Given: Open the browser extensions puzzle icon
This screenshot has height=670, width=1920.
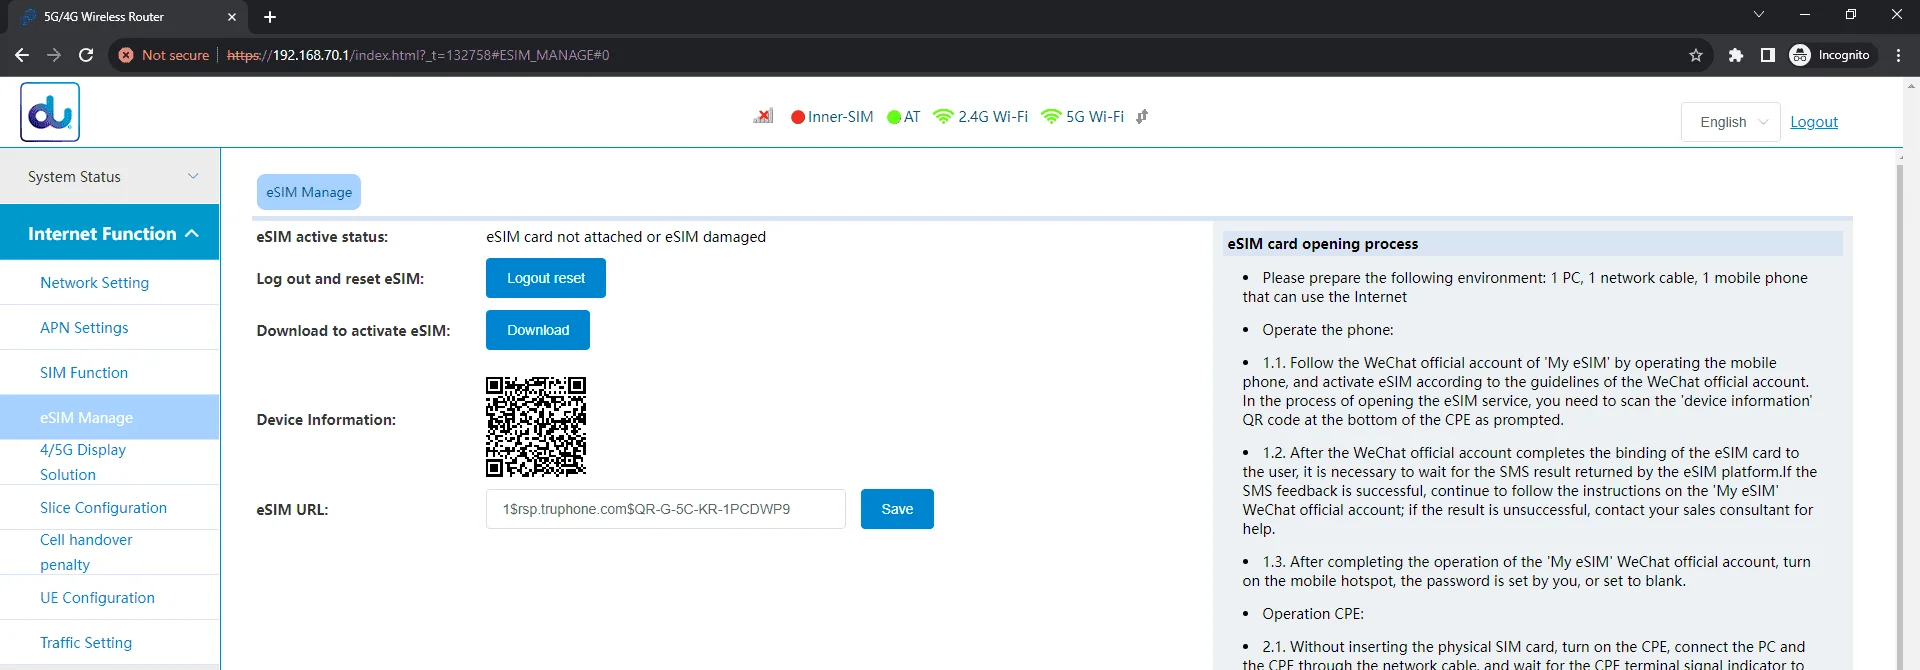Looking at the screenshot, I should tap(1736, 55).
